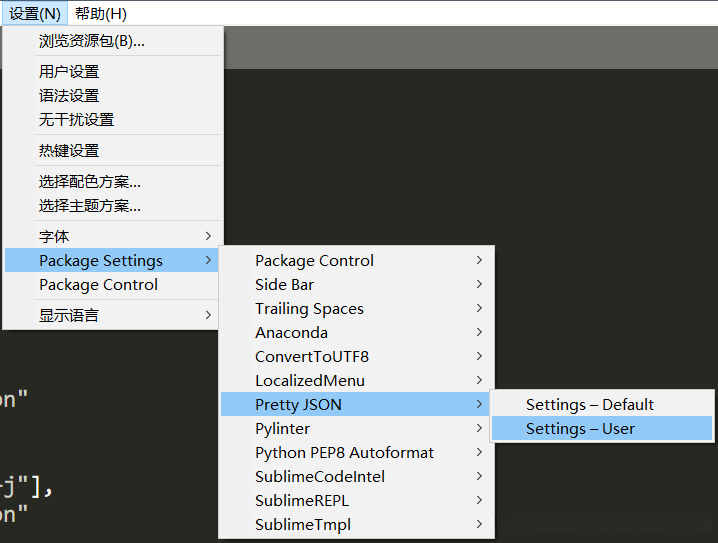Image resolution: width=718 pixels, height=543 pixels.
Task: Open 无干扰设置 entry
Action: click(76, 120)
